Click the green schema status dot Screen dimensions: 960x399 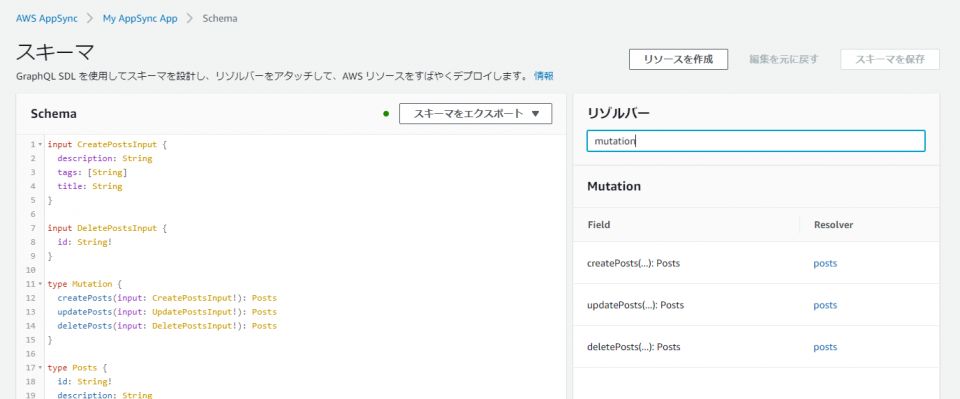pos(386,113)
